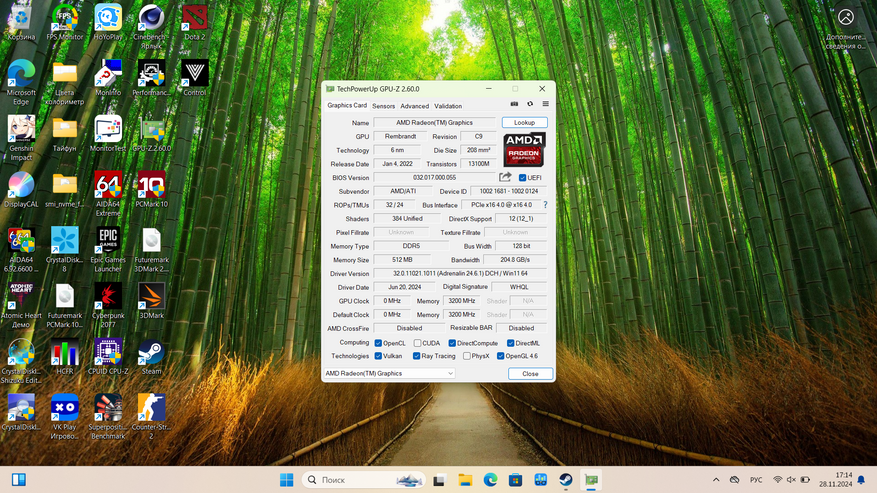Click the GPU-Z screenshot camera icon

[x=514, y=104]
